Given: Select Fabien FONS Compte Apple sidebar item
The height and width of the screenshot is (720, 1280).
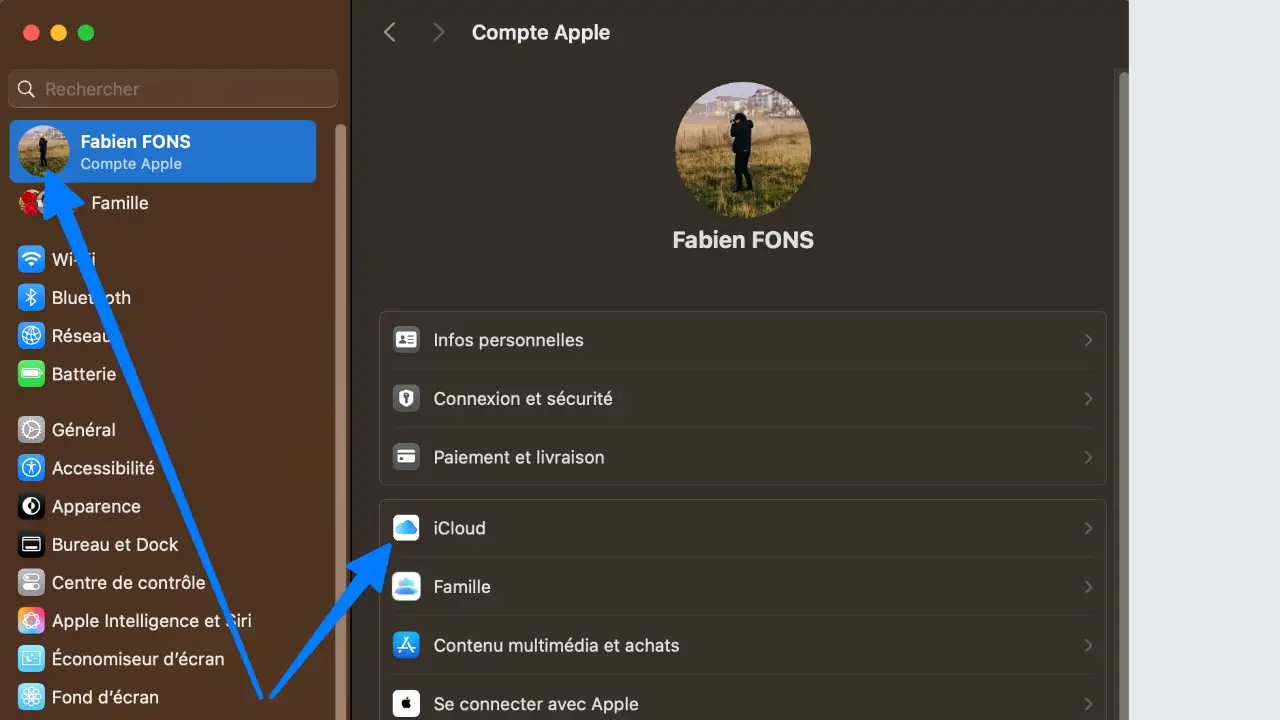Looking at the screenshot, I should pyautogui.click(x=163, y=152).
